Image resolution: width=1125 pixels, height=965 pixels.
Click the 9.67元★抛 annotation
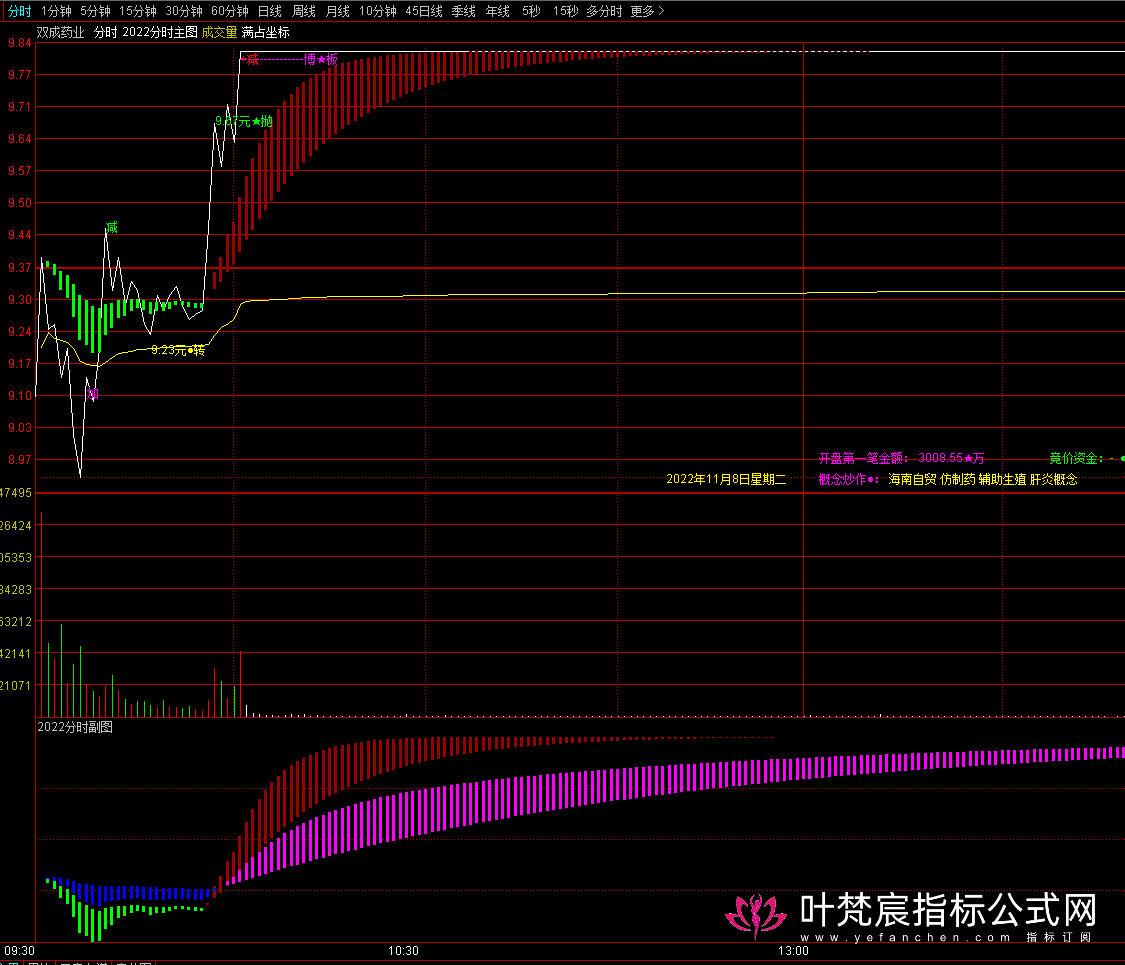[x=244, y=121]
